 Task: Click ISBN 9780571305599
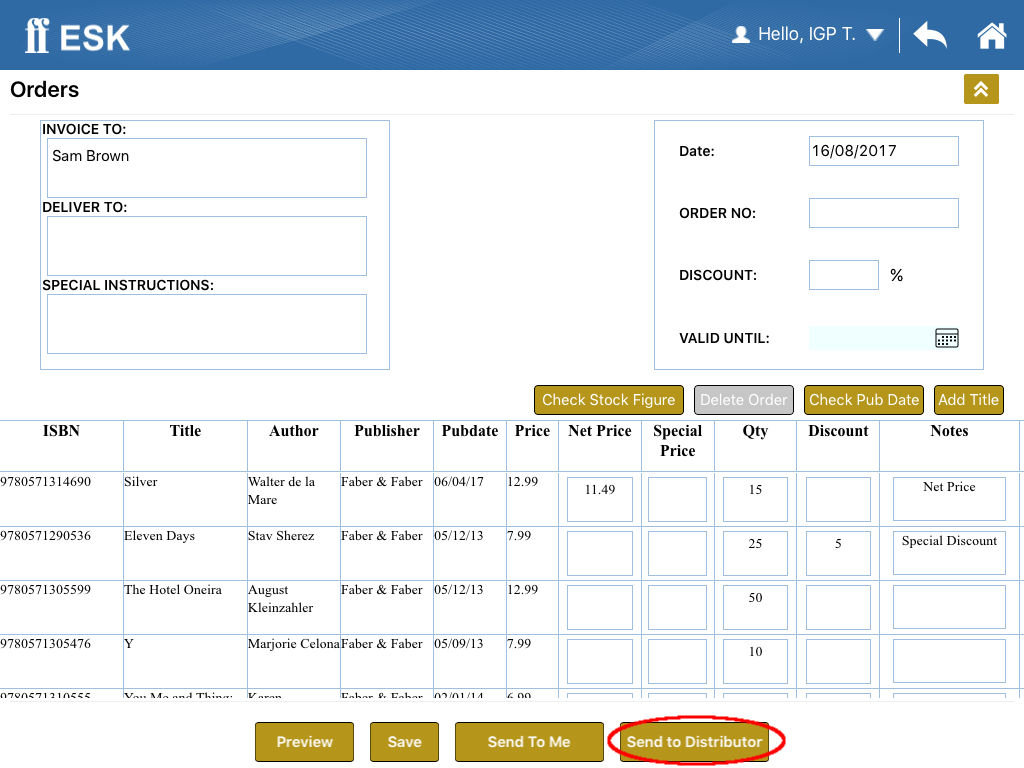[46, 590]
